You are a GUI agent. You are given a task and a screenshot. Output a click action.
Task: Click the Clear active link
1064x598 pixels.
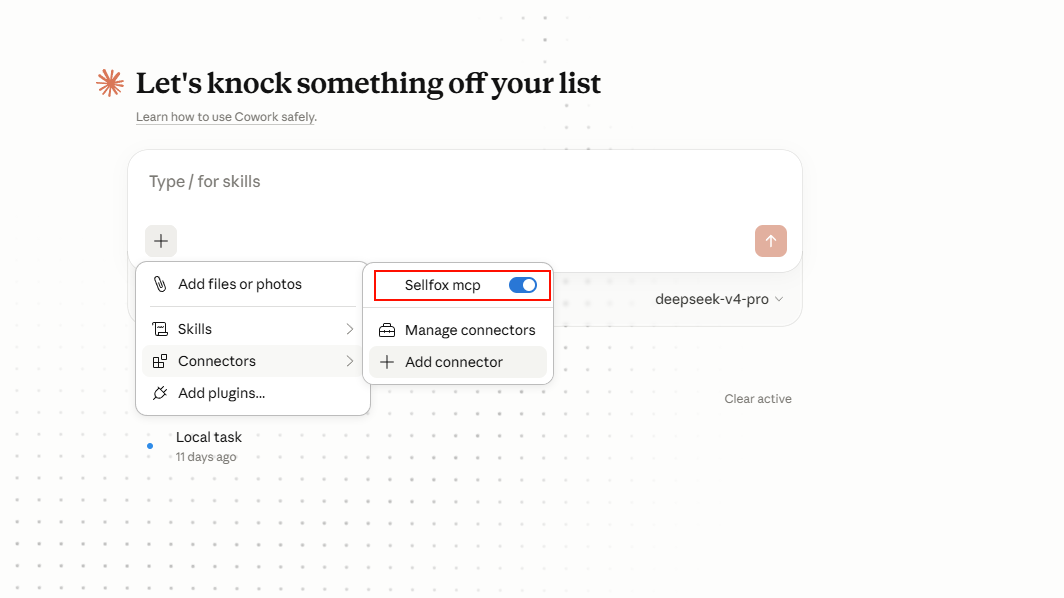pos(758,399)
